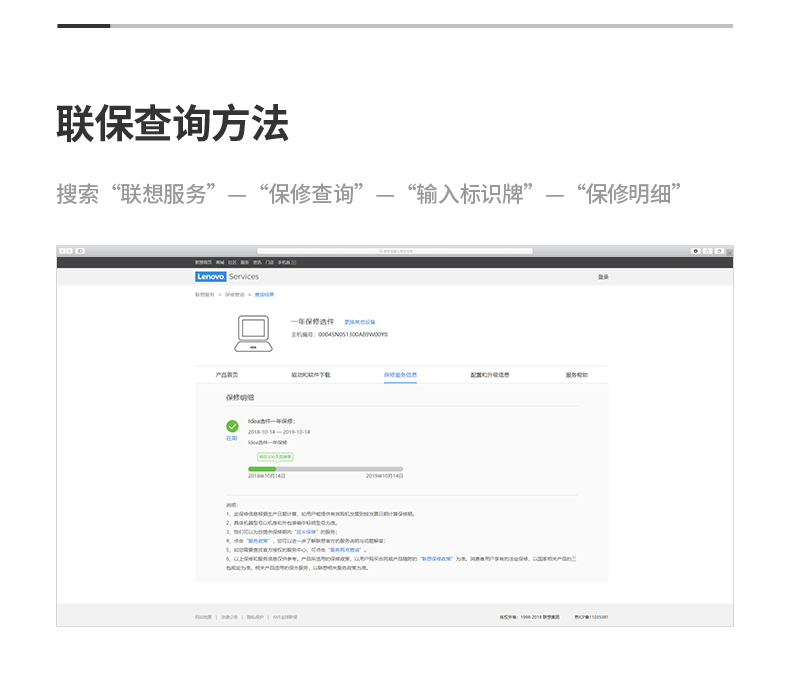Click the 2018-10-14 — 2019-10-14 warranty date text
Screen dimensions: 790x680
(279, 432)
